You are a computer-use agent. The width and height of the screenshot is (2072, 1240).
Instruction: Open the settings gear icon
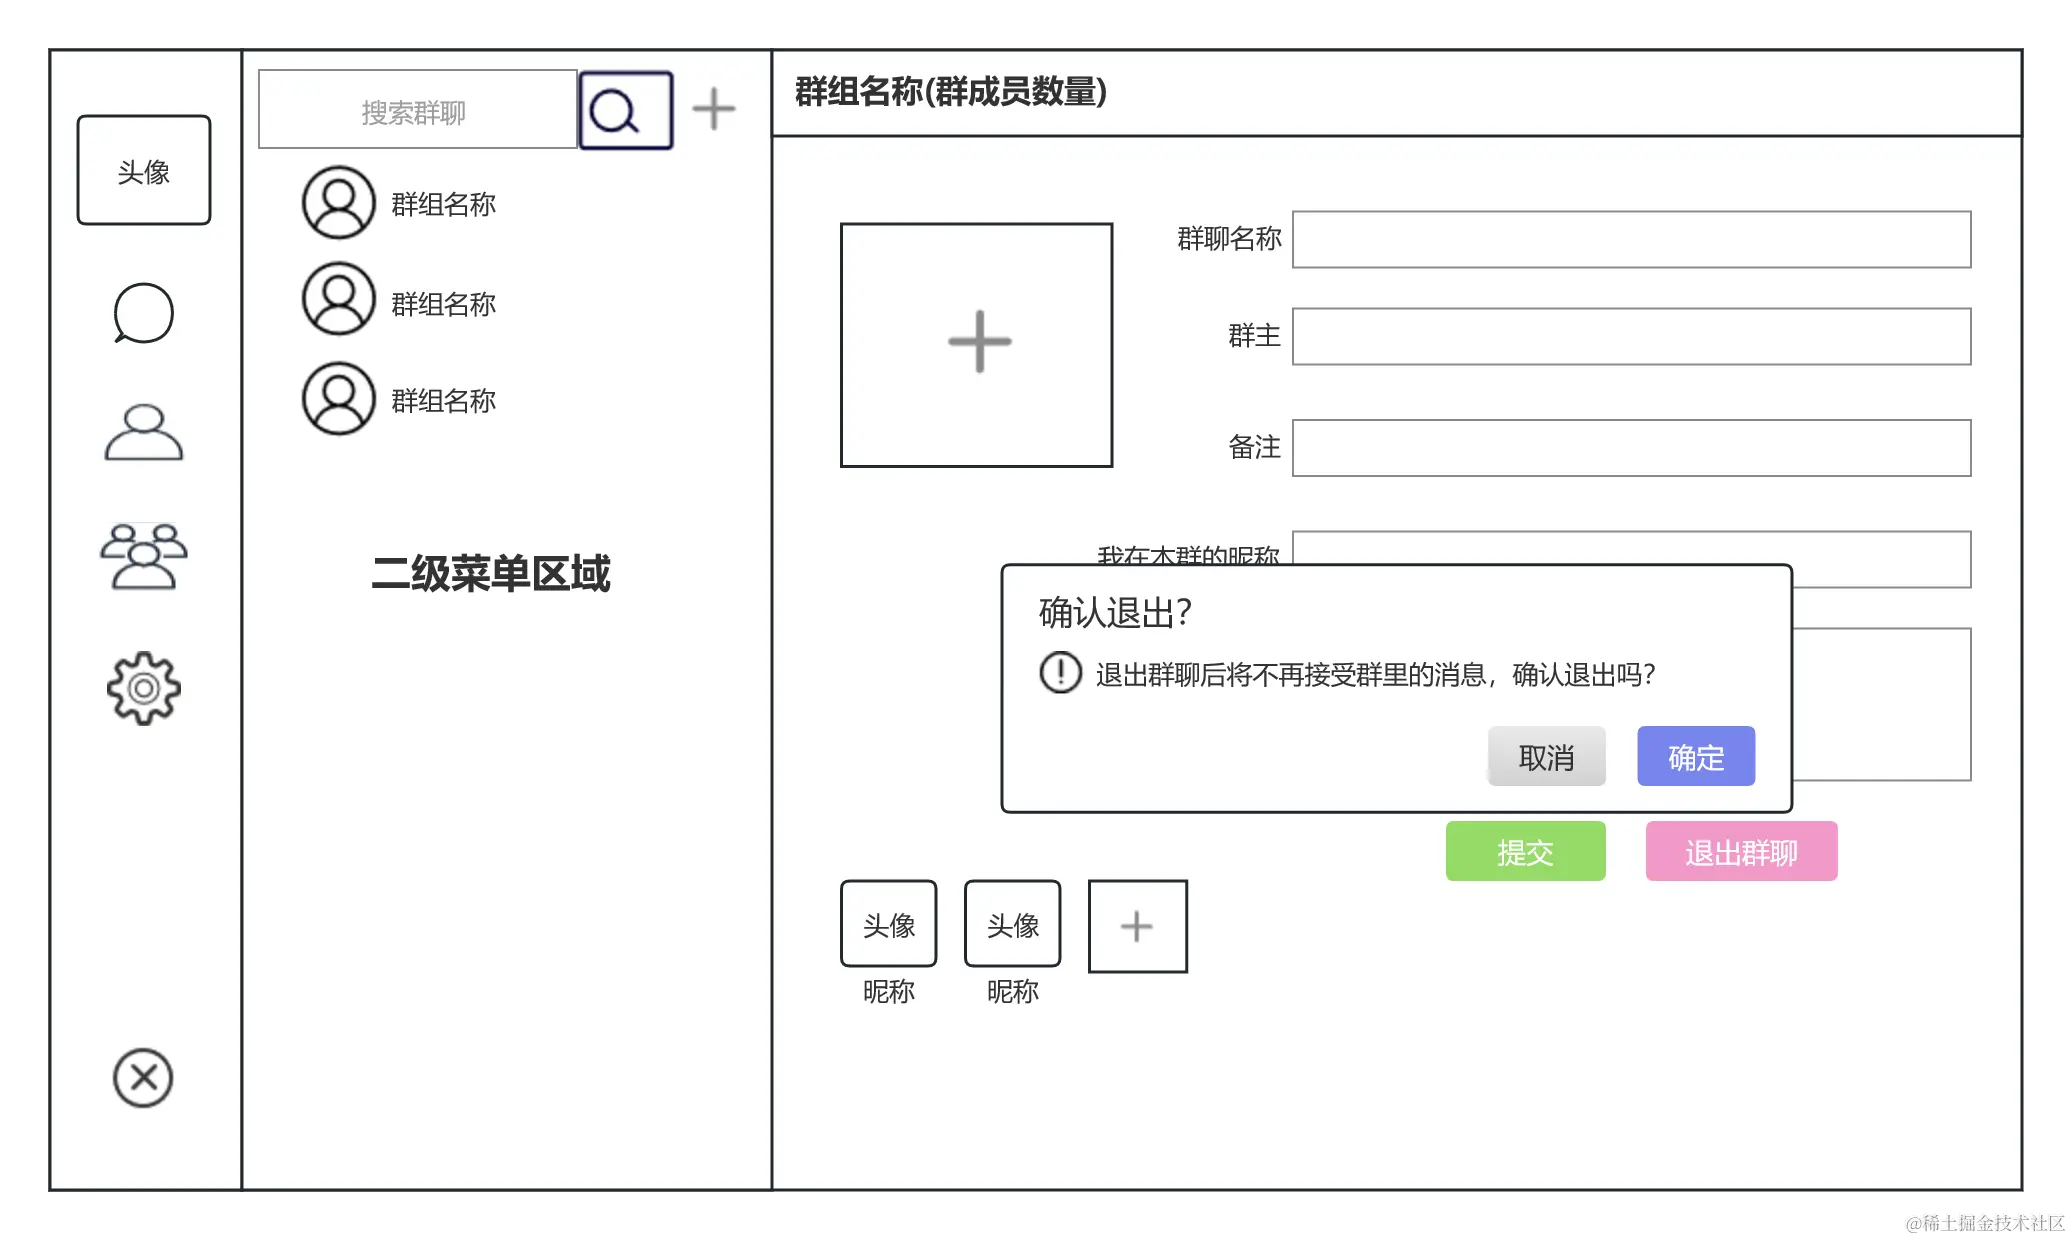[x=142, y=686]
